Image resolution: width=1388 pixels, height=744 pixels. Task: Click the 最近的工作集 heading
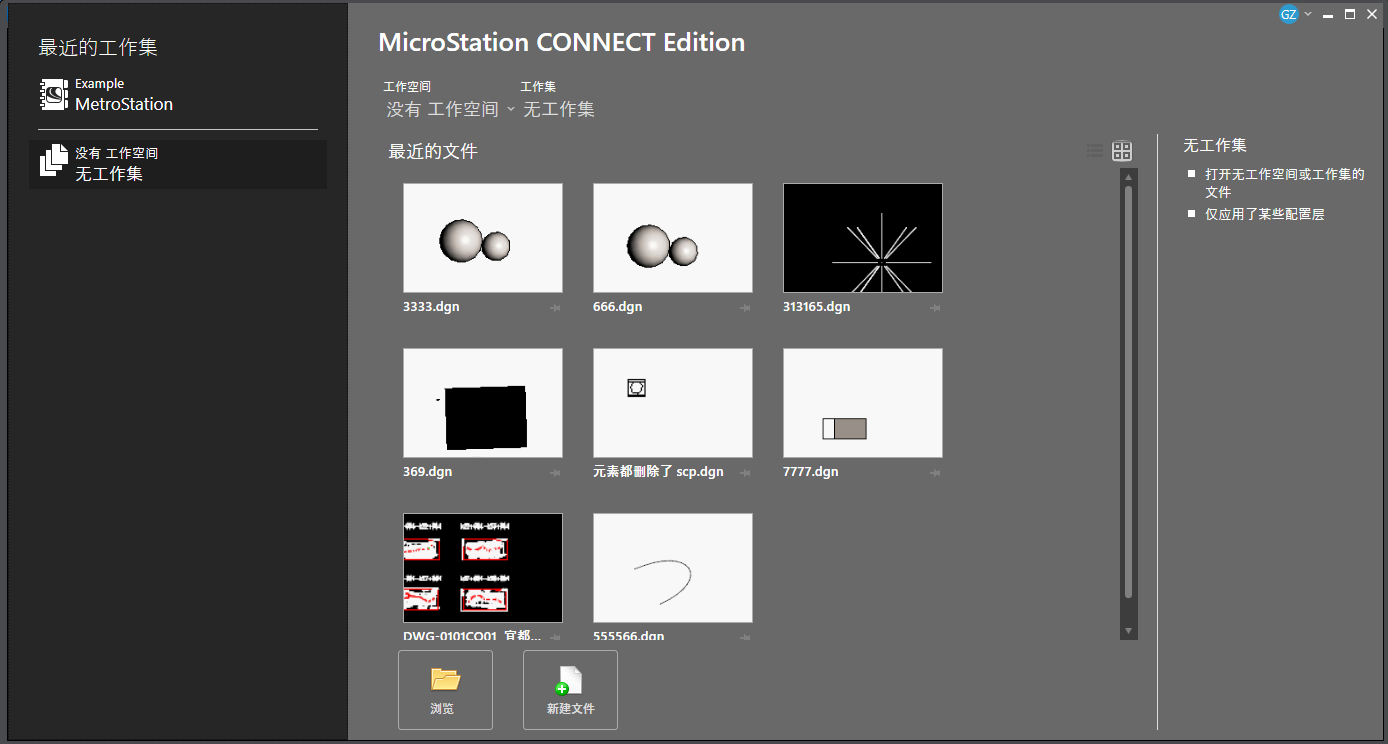point(98,47)
